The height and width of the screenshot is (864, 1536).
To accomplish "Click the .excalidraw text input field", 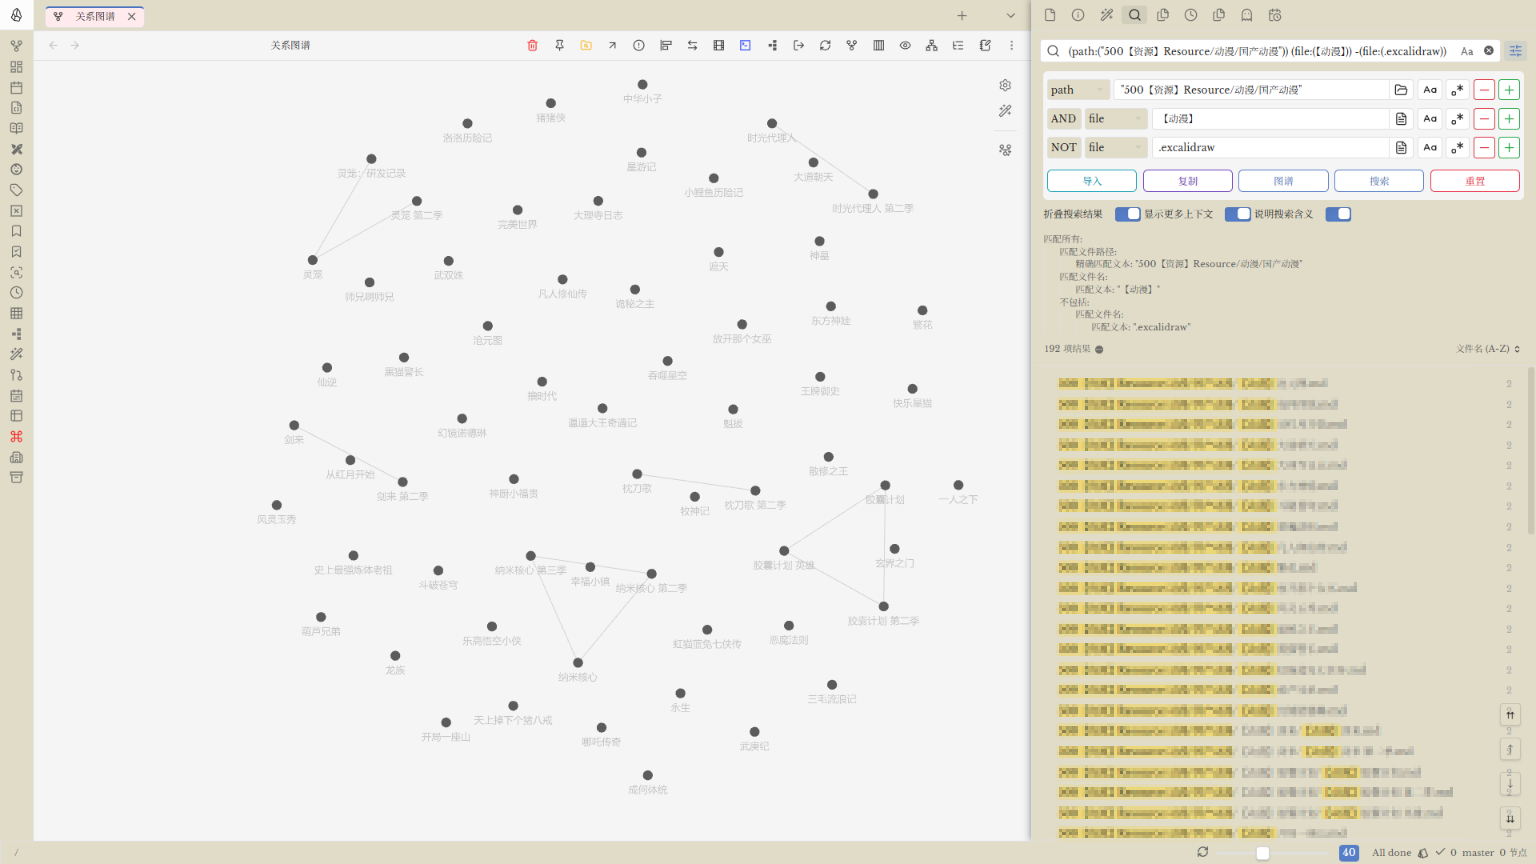I will [x=1270, y=148].
